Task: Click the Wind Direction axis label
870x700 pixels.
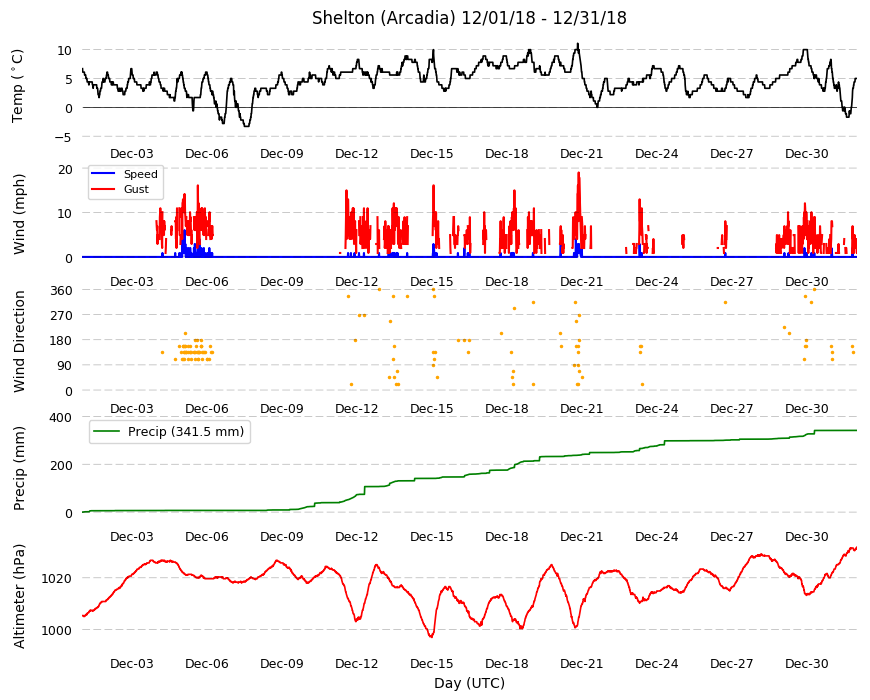Action: coord(18,341)
